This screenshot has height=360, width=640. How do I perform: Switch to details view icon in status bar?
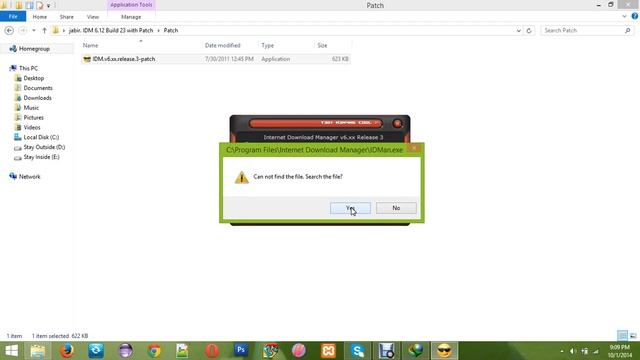[x=622, y=336]
